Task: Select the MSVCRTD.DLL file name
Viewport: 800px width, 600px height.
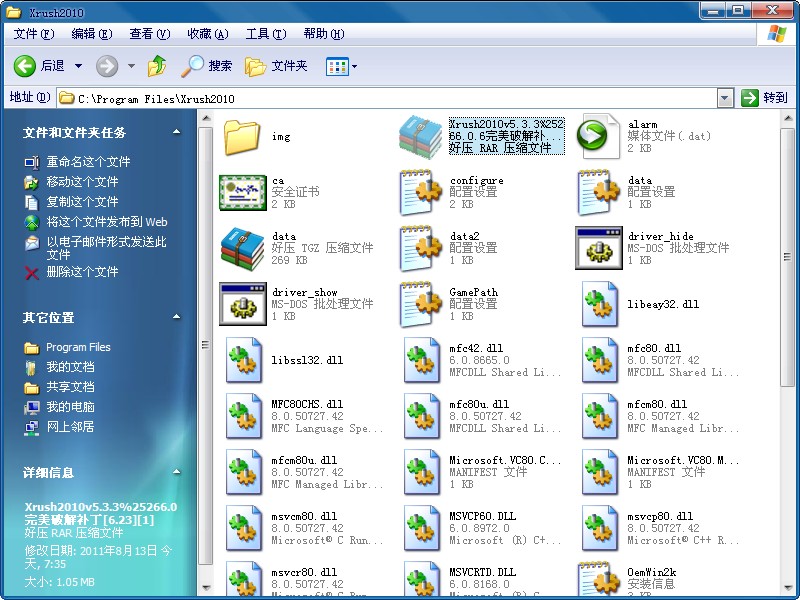Action: pos(482,572)
